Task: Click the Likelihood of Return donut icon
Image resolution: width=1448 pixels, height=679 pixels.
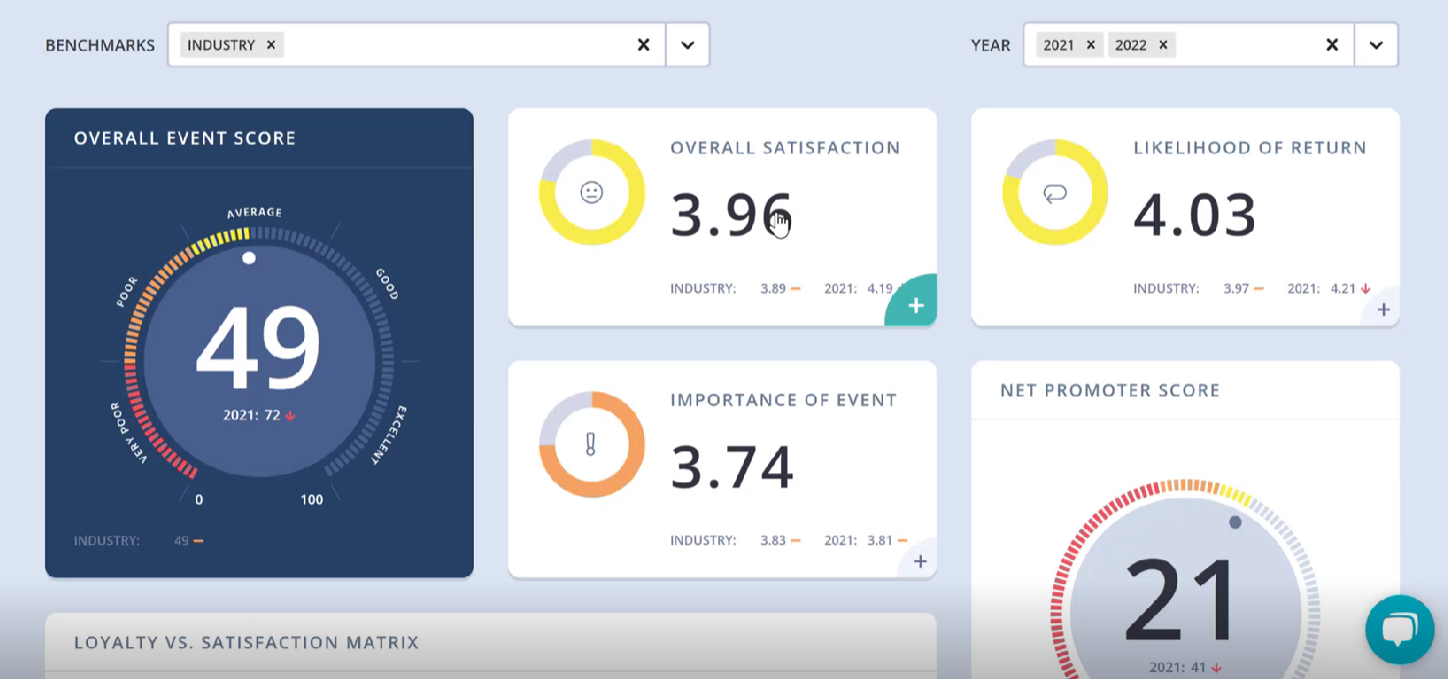Action: point(1055,192)
